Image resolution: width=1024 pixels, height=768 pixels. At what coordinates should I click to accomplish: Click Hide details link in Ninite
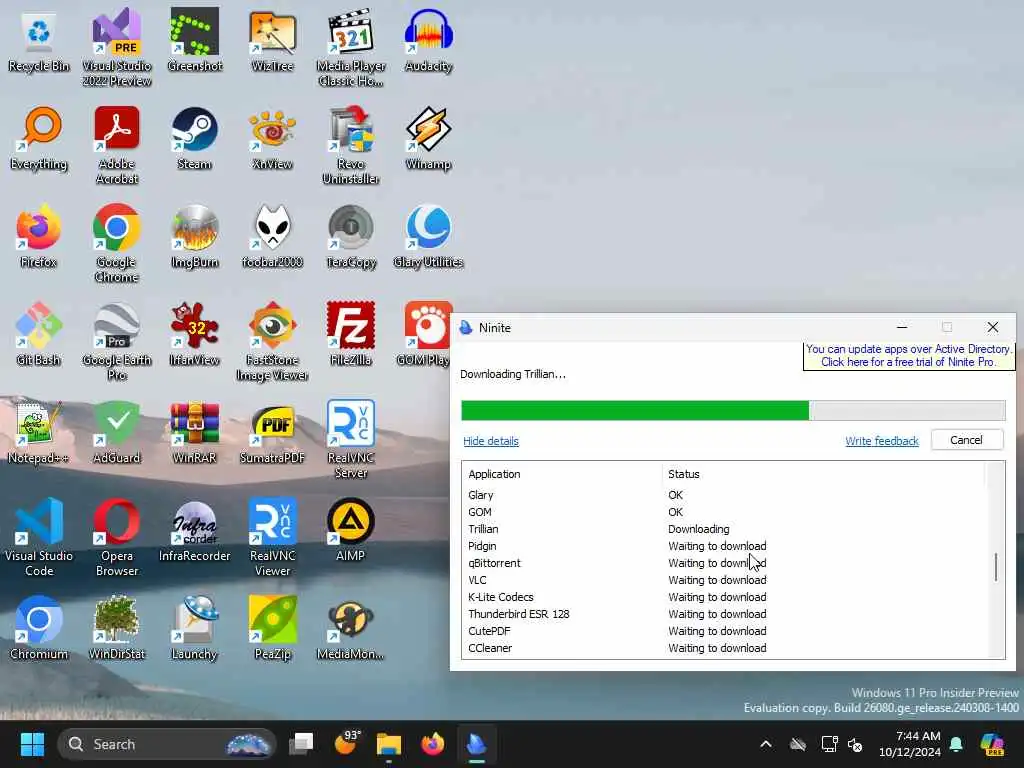[x=490, y=441]
